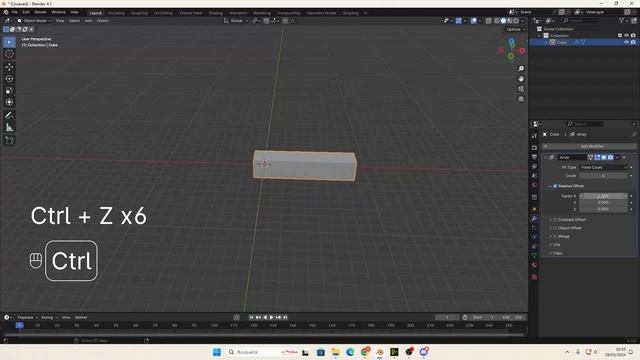Select the Move tool
The image size is (640, 360).
click(9, 67)
